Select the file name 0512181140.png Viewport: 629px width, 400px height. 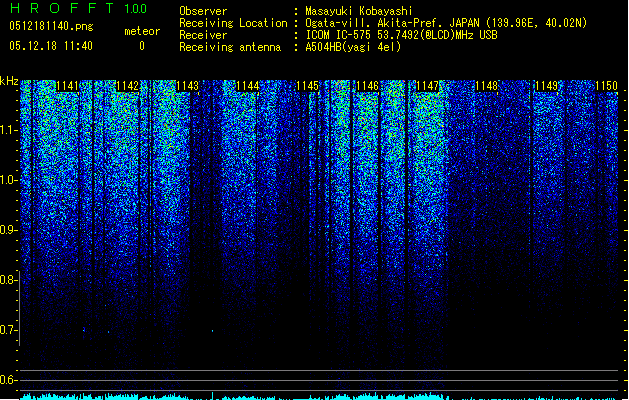(51, 27)
